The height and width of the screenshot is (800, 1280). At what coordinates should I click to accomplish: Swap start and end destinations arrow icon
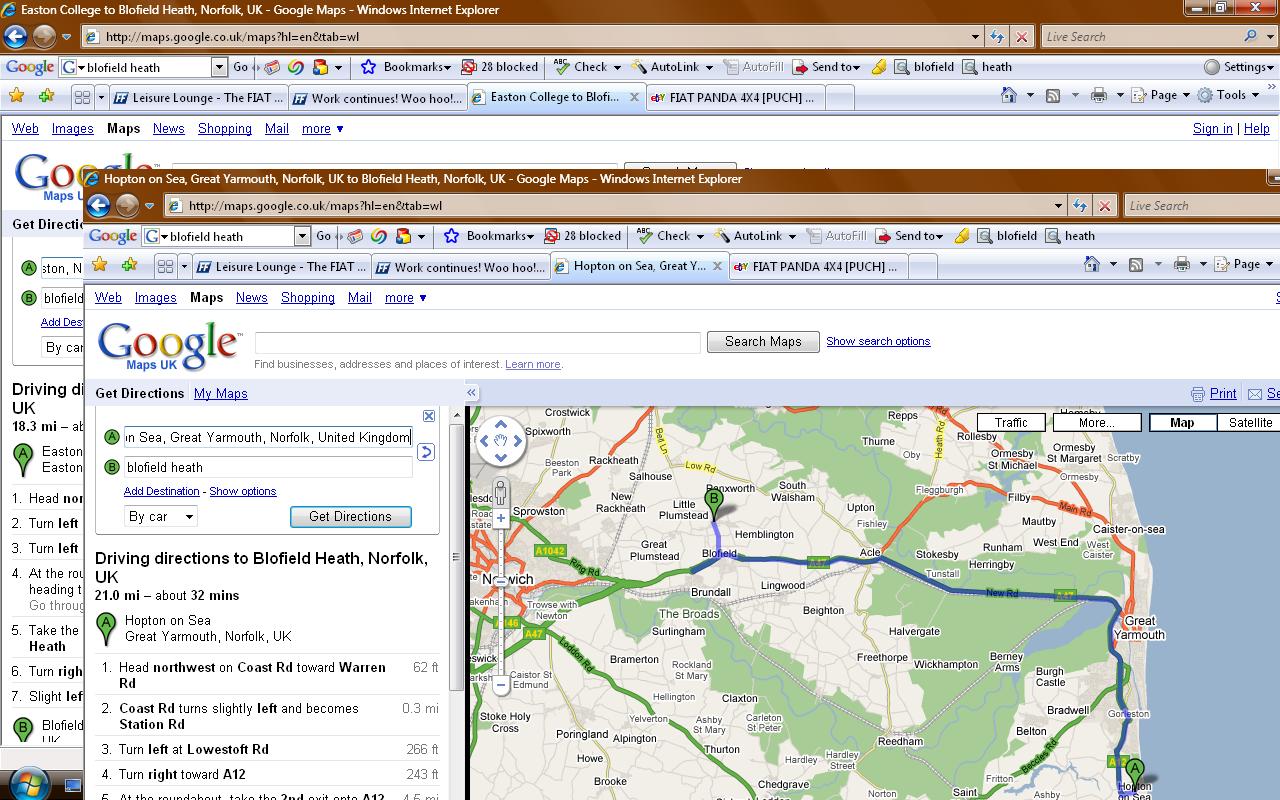(x=426, y=452)
